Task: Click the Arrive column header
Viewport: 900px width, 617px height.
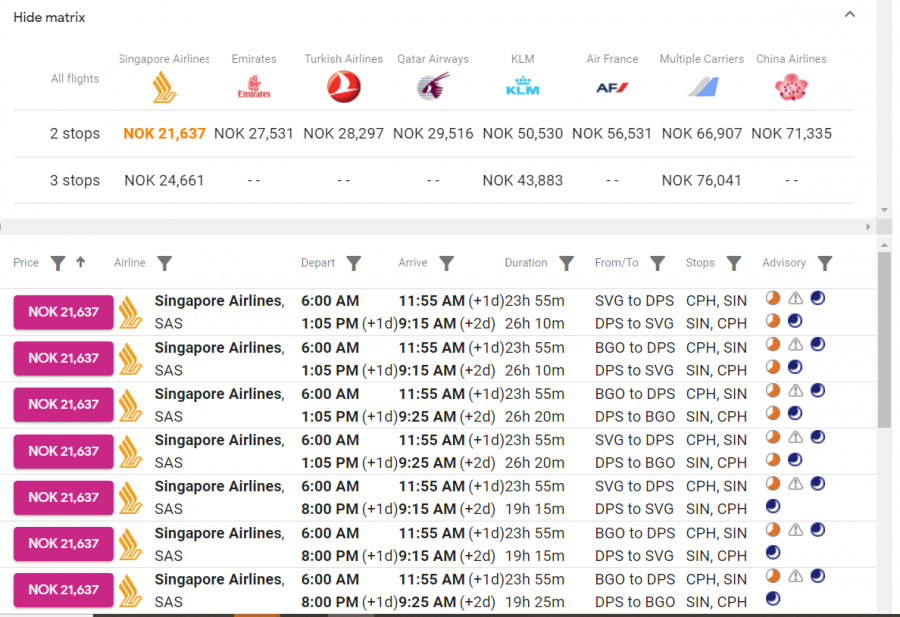Action: [x=413, y=263]
